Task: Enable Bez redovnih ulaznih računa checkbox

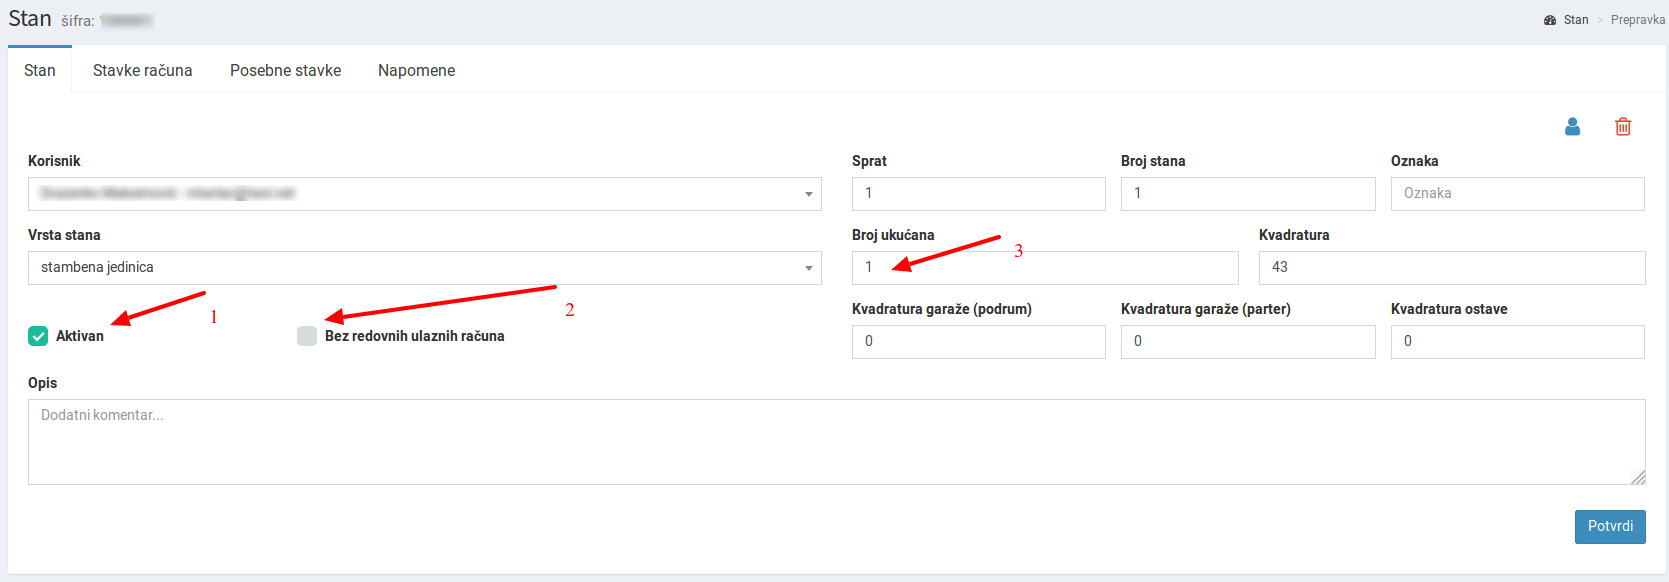Action: [x=307, y=336]
